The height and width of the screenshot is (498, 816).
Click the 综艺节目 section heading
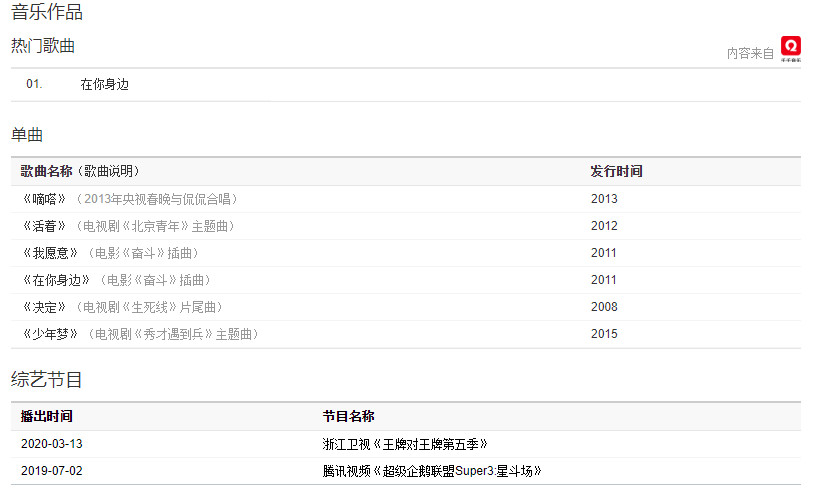[47, 379]
